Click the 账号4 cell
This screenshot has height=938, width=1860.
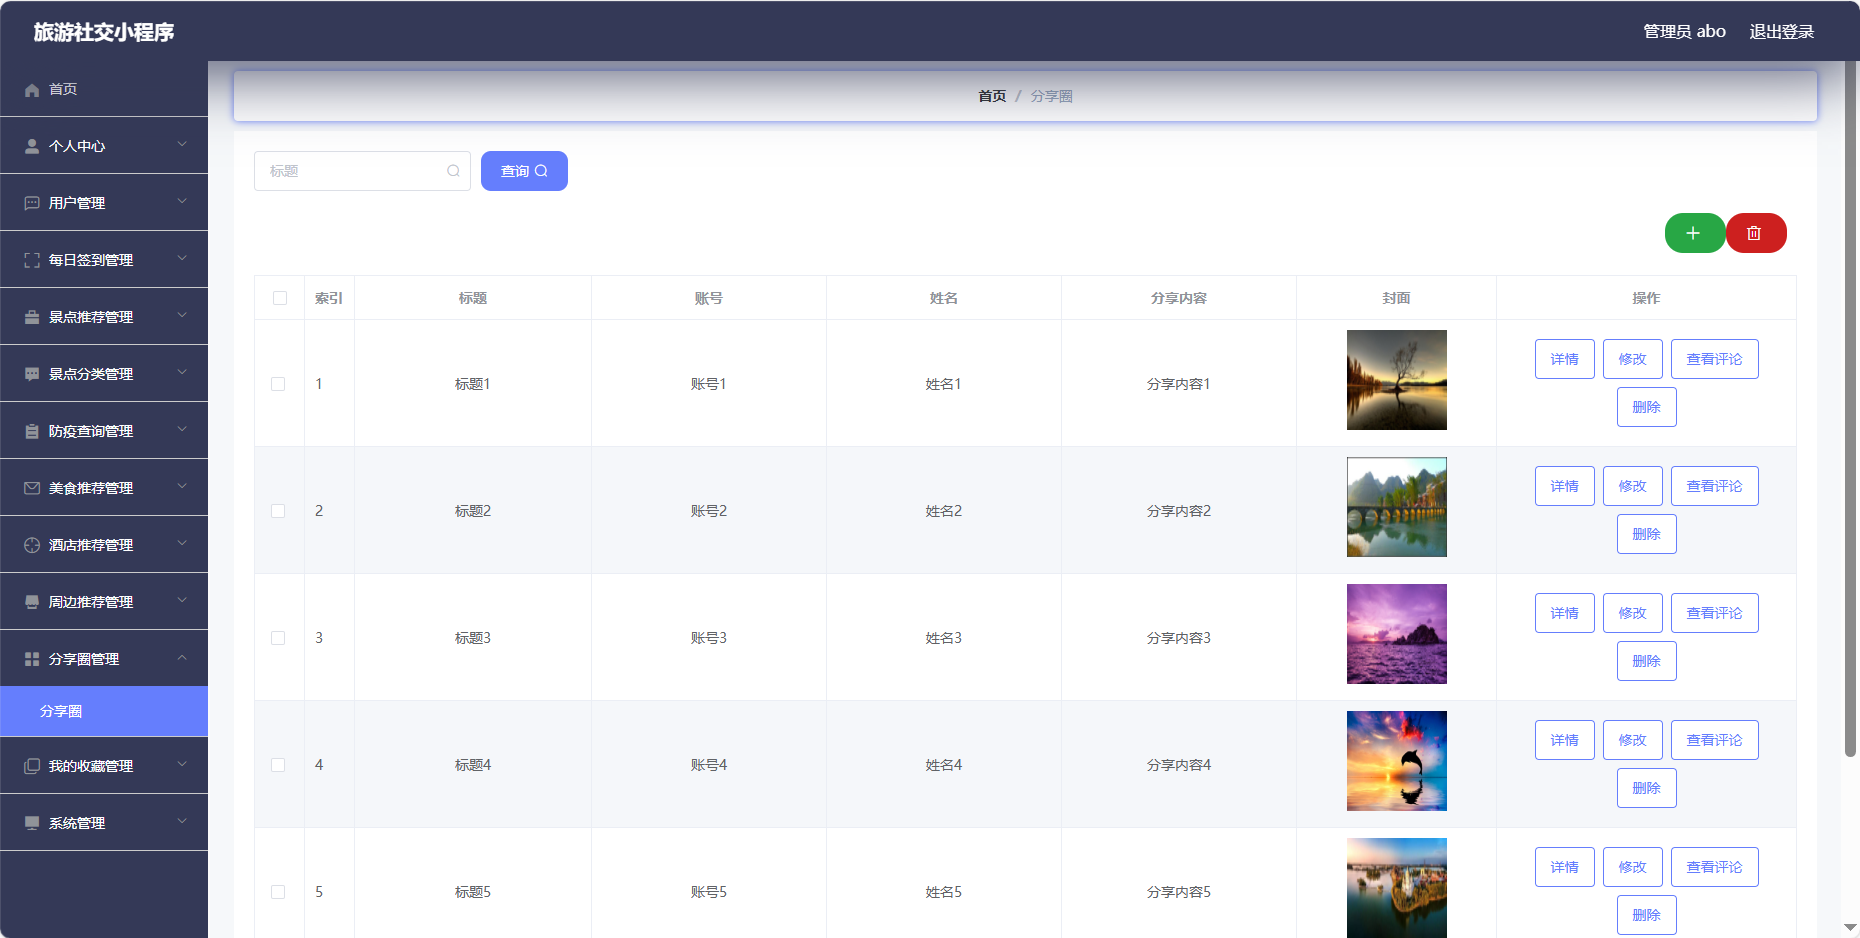coord(709,765)
